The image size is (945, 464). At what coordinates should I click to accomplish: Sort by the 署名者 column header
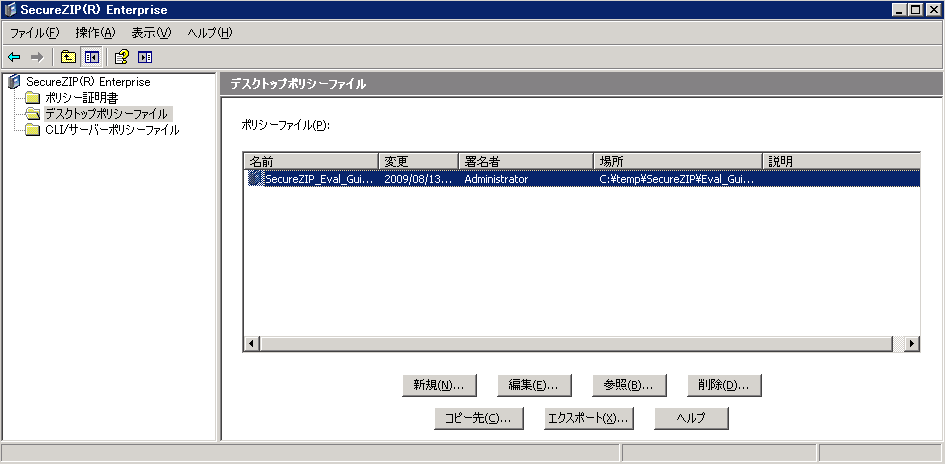point(526,161)
